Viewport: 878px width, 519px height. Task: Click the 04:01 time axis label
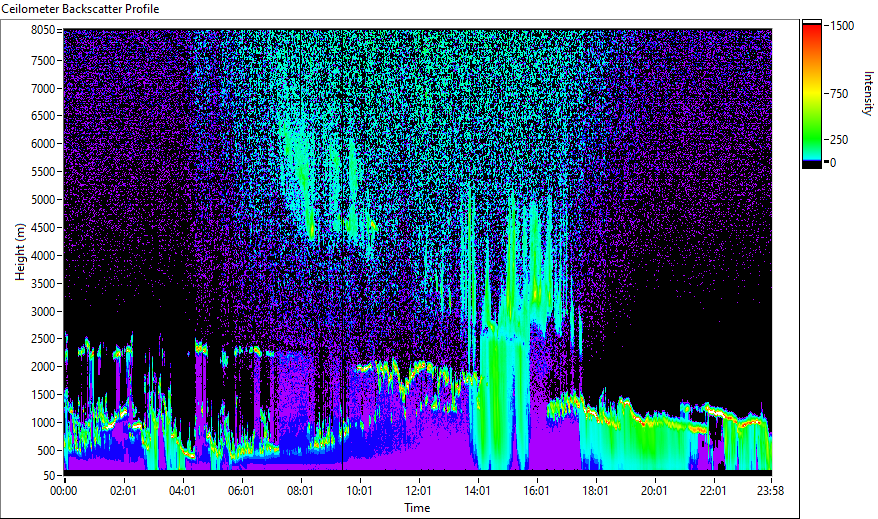(182, 491)
